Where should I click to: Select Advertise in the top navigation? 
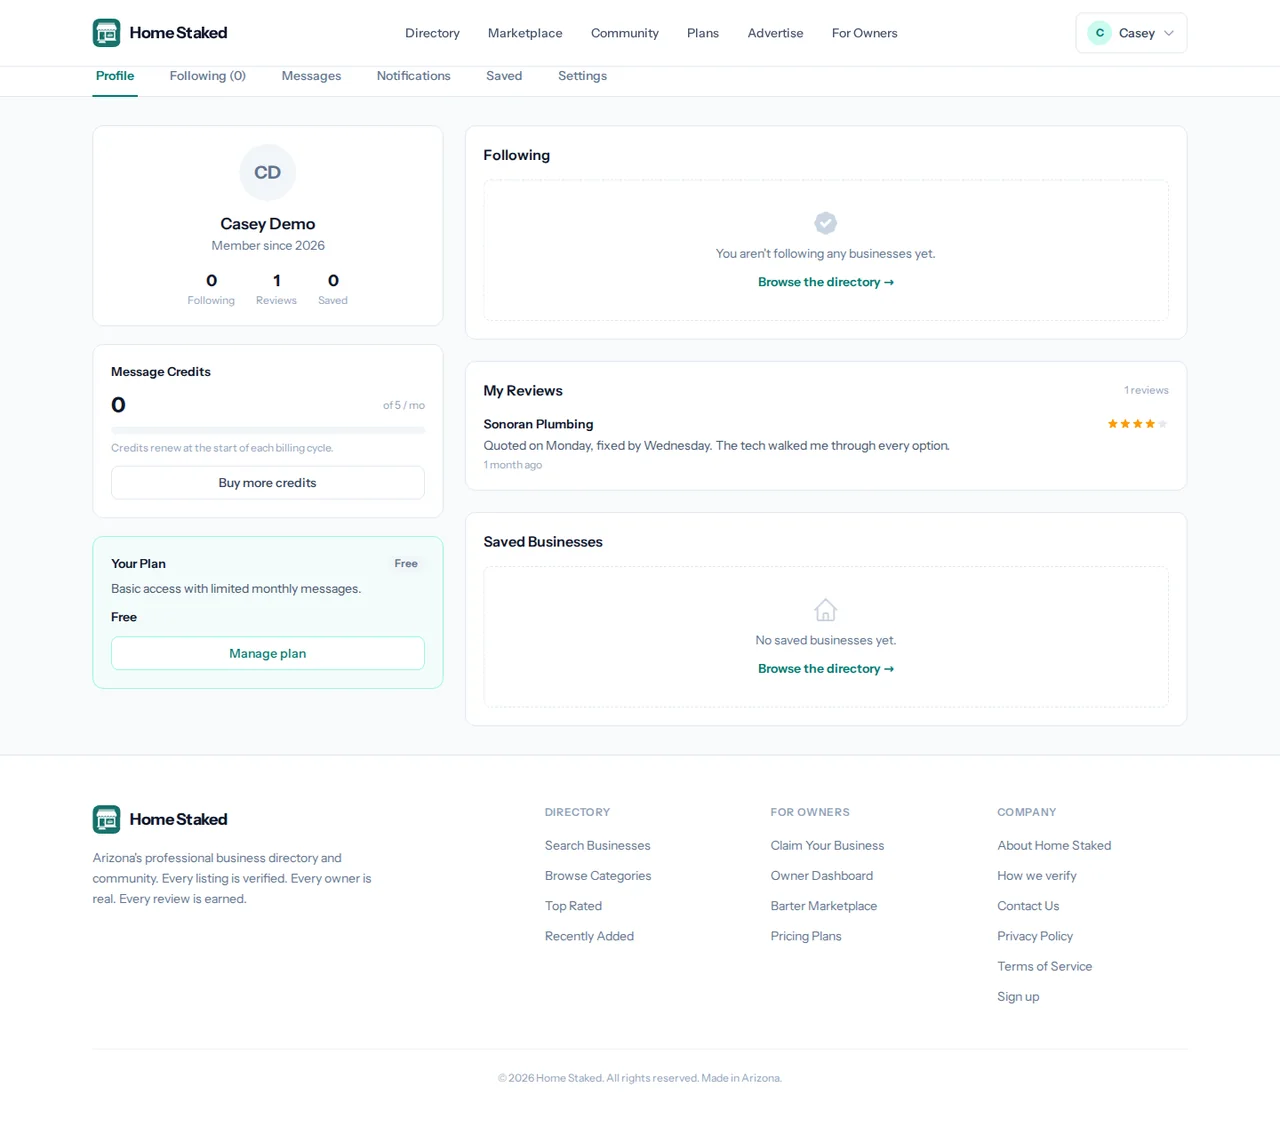[776, 33]
